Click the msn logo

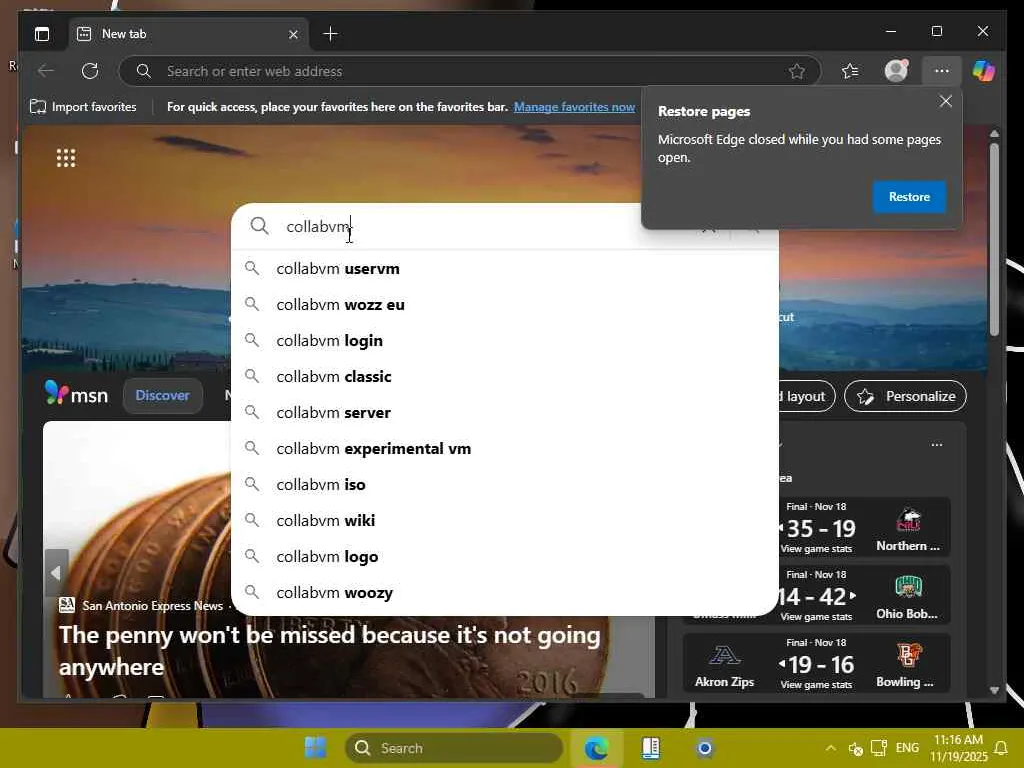[x=76, y=394]
